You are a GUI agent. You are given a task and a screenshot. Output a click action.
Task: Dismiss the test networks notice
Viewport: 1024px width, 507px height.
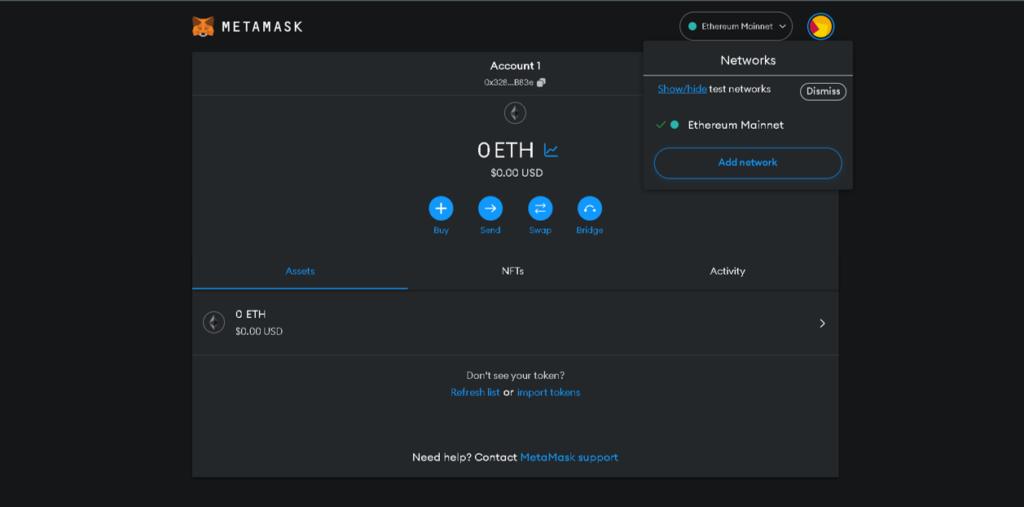pos(822,91)
